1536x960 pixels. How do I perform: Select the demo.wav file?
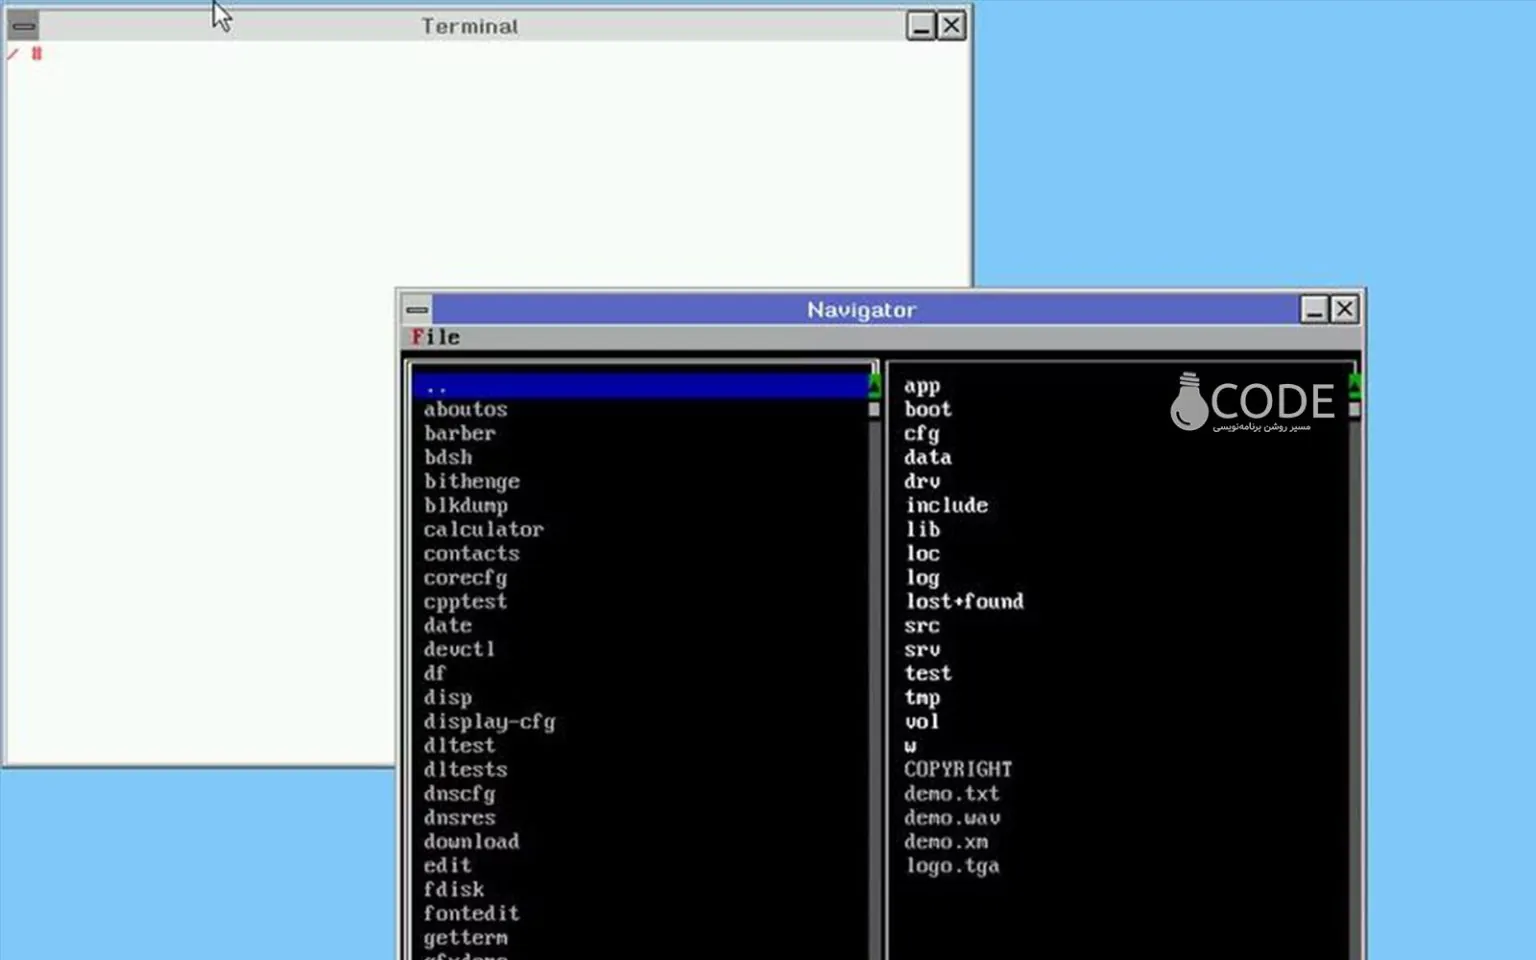pyautogui.click(x=952, y=818)
